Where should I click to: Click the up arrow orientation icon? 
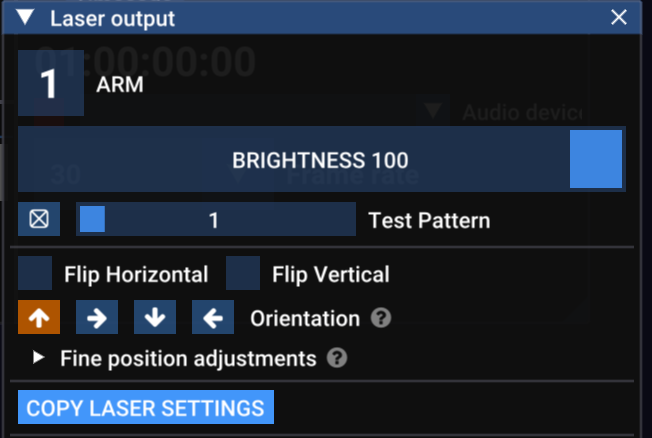(x=39, y=318)
